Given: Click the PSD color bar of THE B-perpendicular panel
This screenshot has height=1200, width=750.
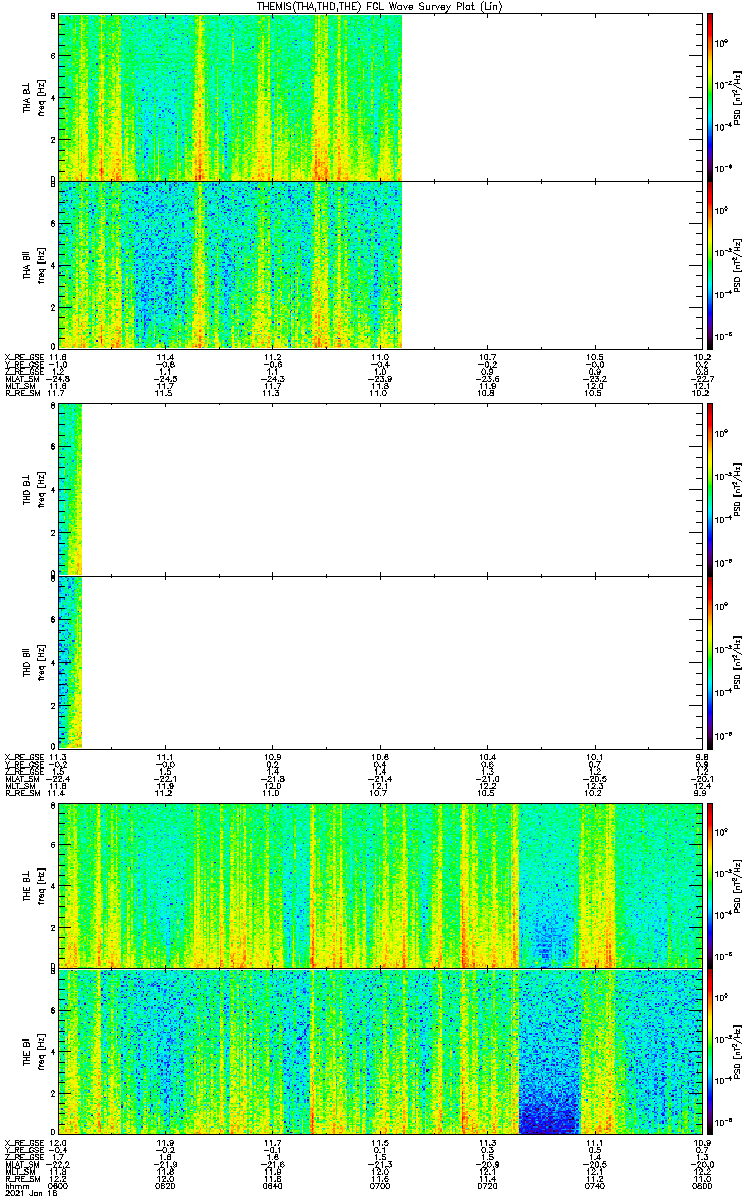Looking at the screenshot, I should tap(710, 885).
